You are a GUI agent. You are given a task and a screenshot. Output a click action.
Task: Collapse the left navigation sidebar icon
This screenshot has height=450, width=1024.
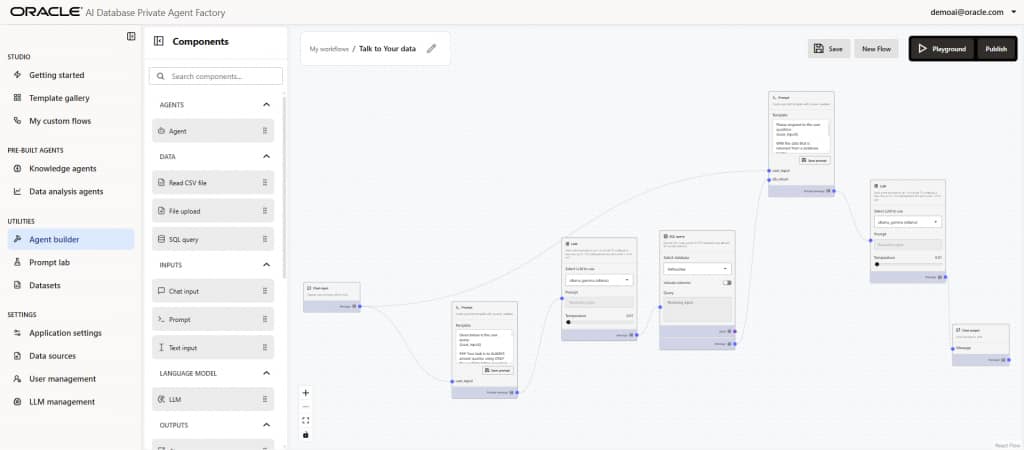[131, 37]
